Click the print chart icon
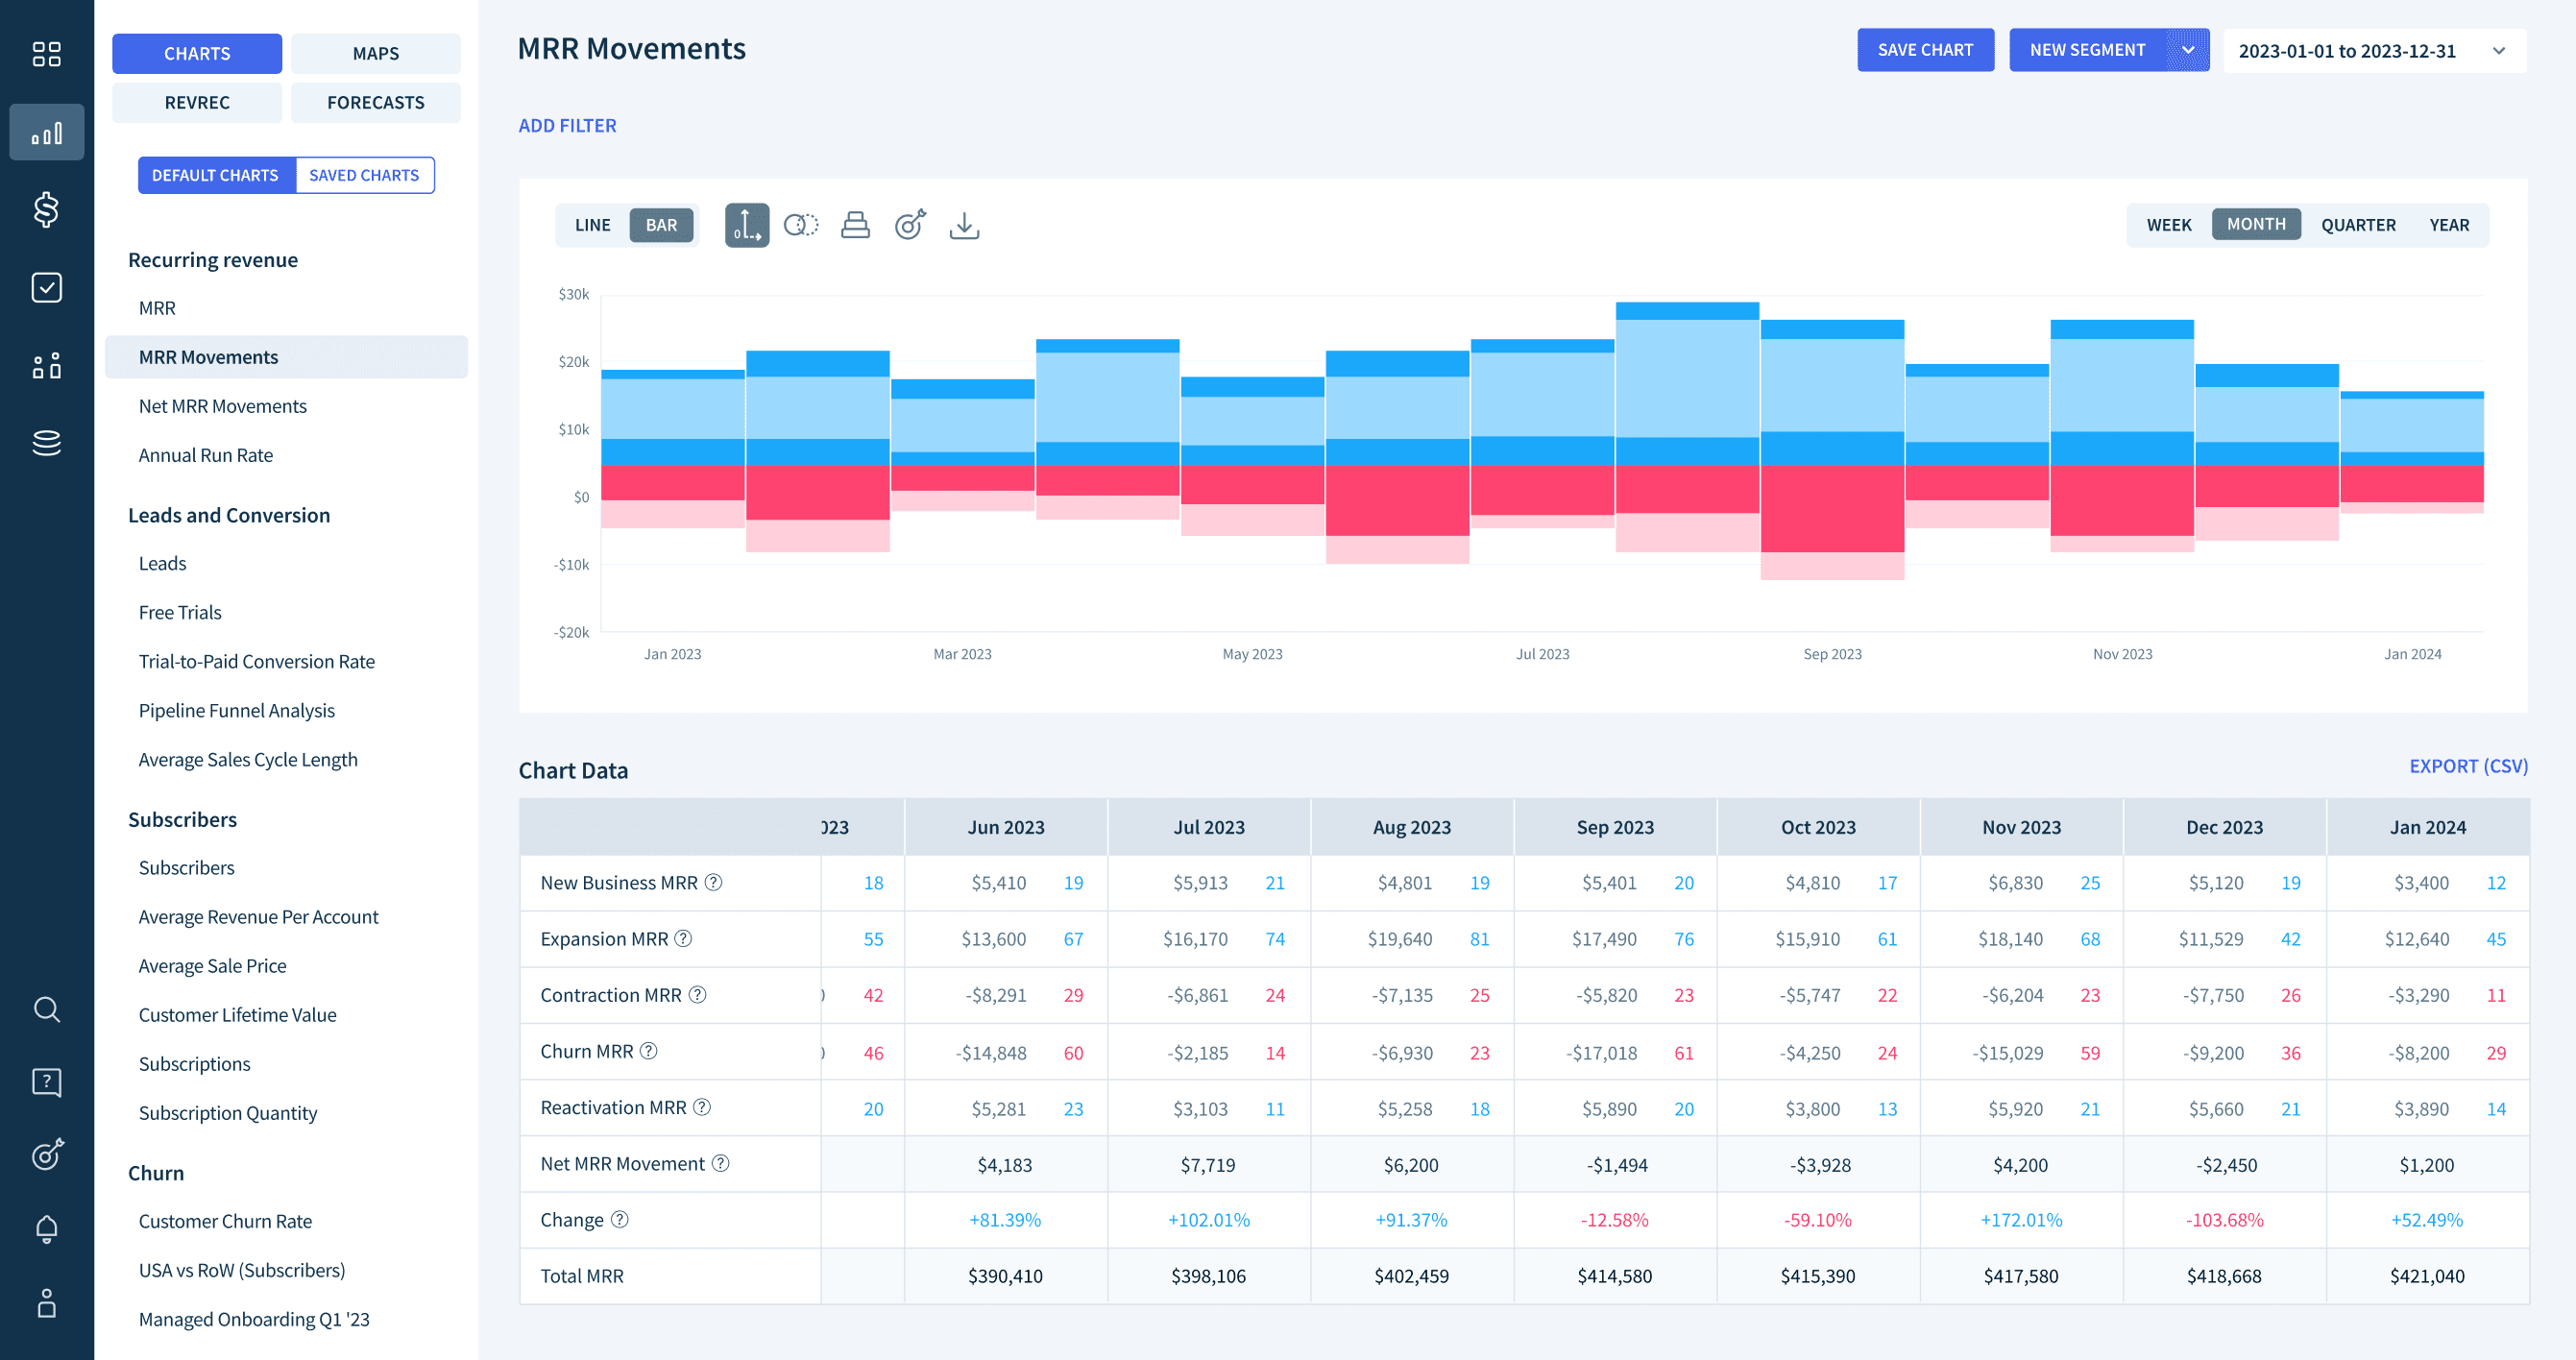This screenshot has width=2576, height=1360. [x=855, y=226]
